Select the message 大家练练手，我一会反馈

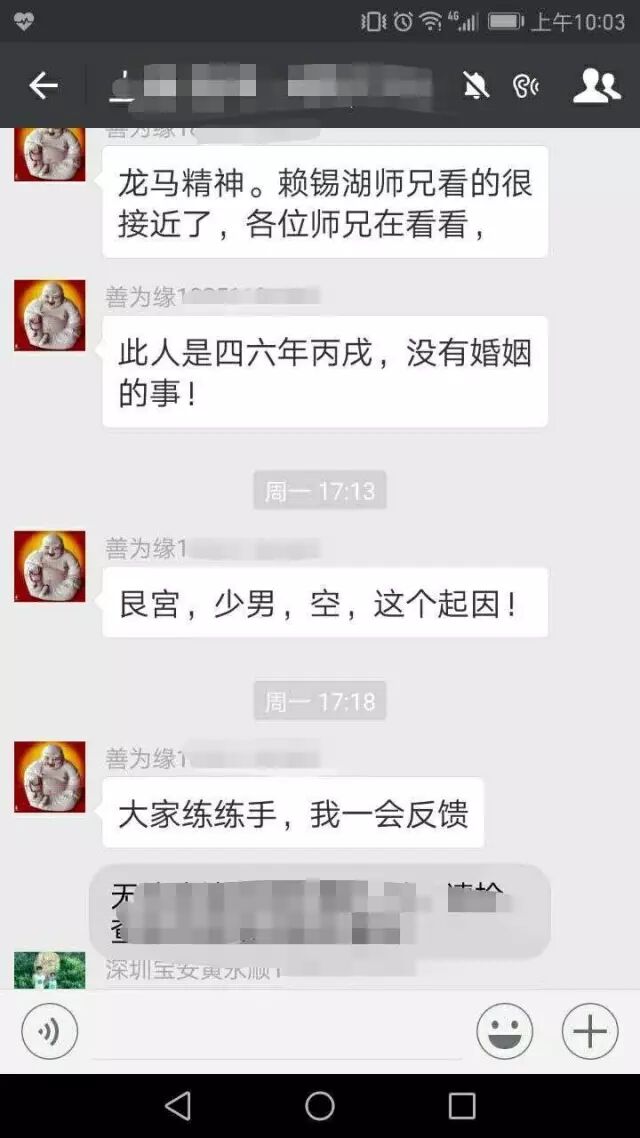click(x=293, y=813)
